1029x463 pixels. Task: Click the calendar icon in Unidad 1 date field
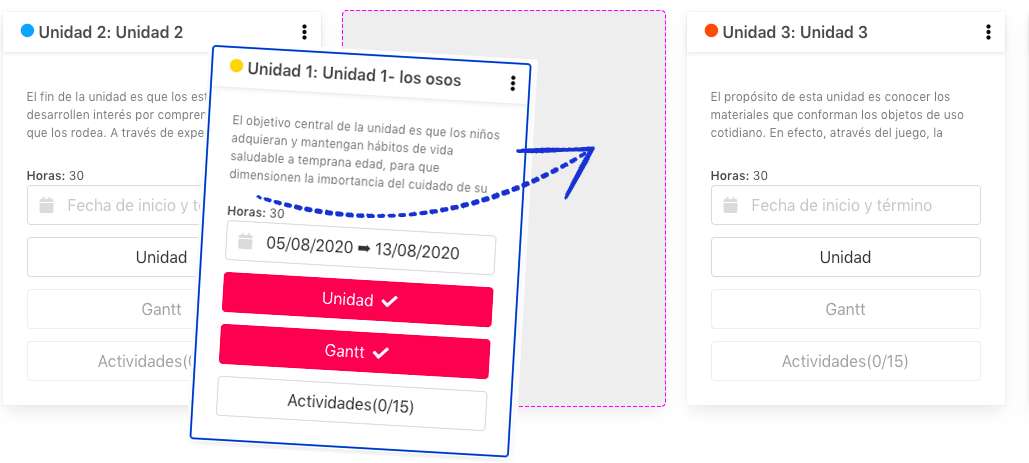pos(245,241)
